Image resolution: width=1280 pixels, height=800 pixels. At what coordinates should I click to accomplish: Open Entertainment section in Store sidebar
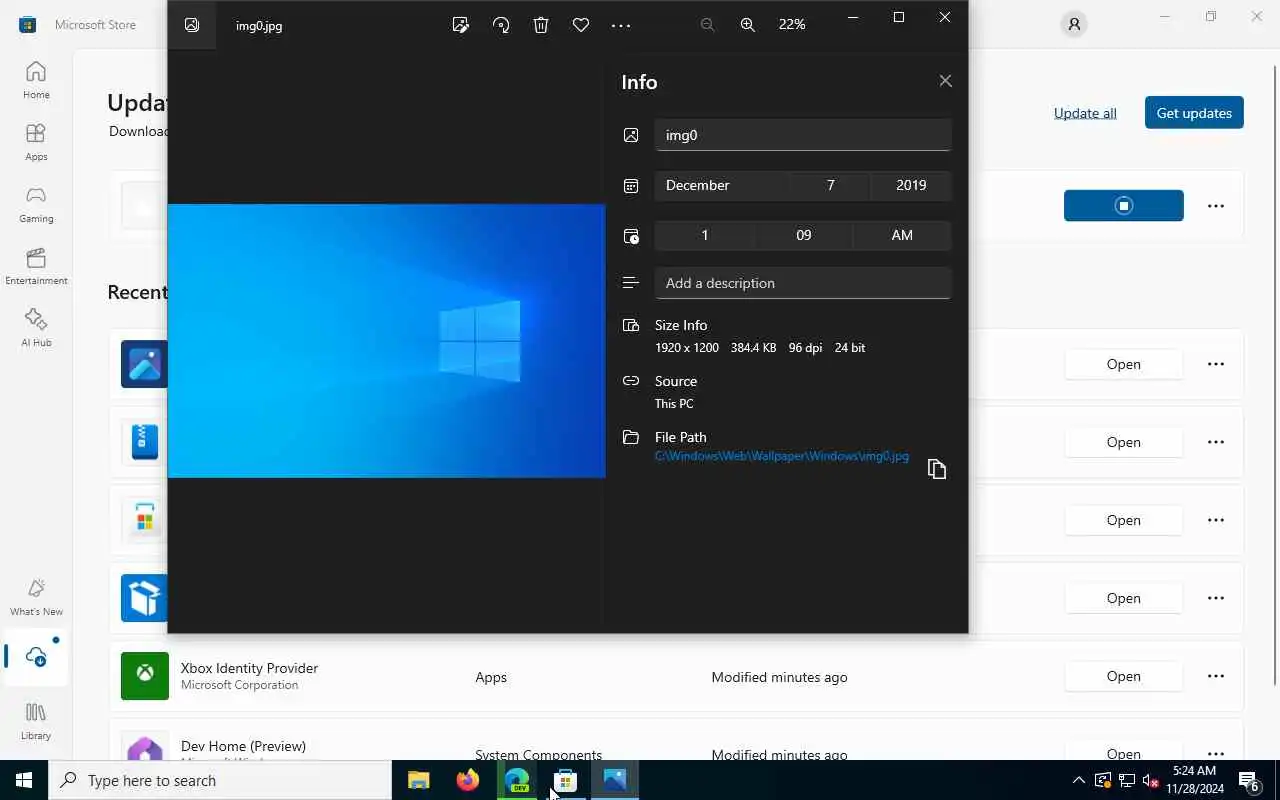[x=36, y=266]
